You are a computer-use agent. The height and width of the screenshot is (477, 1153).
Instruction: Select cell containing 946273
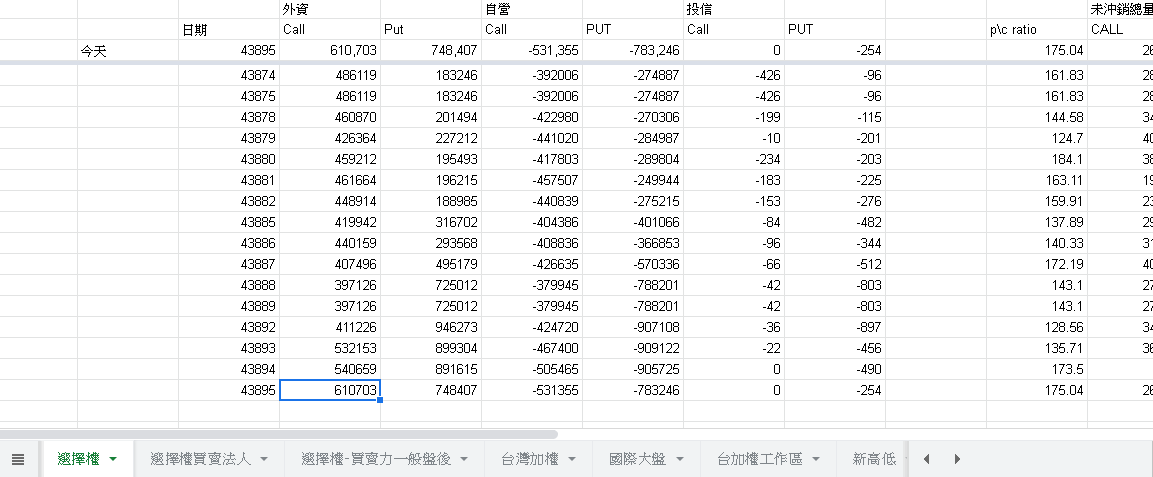431,327
